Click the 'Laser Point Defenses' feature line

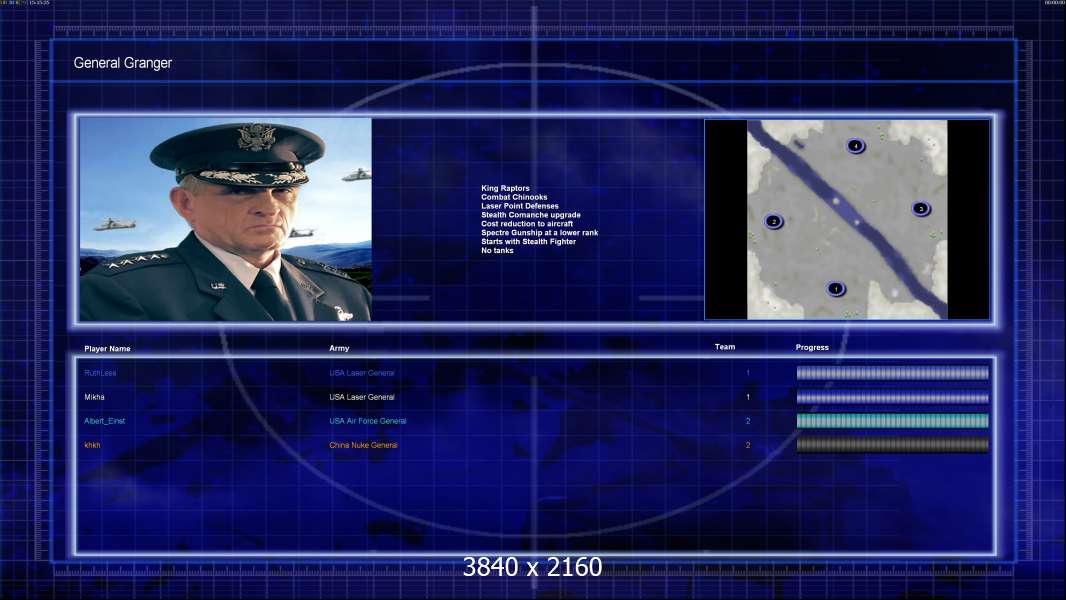(520, 206)
